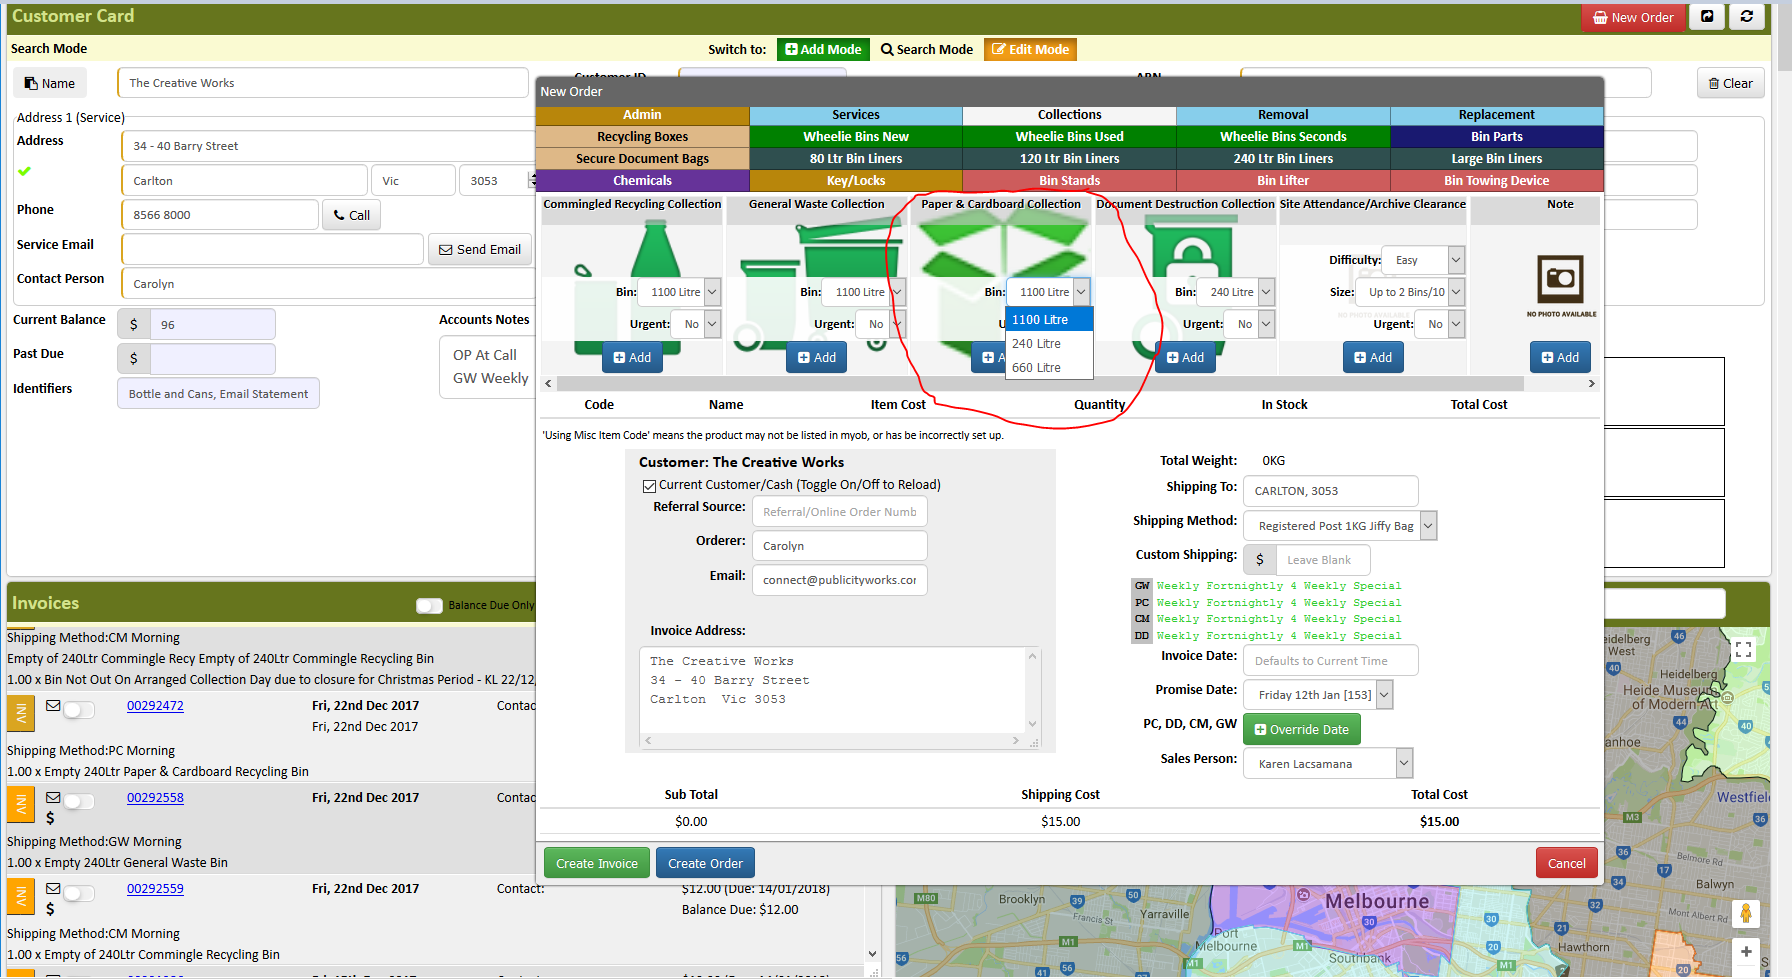Click the horizontal scrollbar under collection items
Viewport: 1792px width, 979px height.
pyautogui.click(x=1040, y=384)
